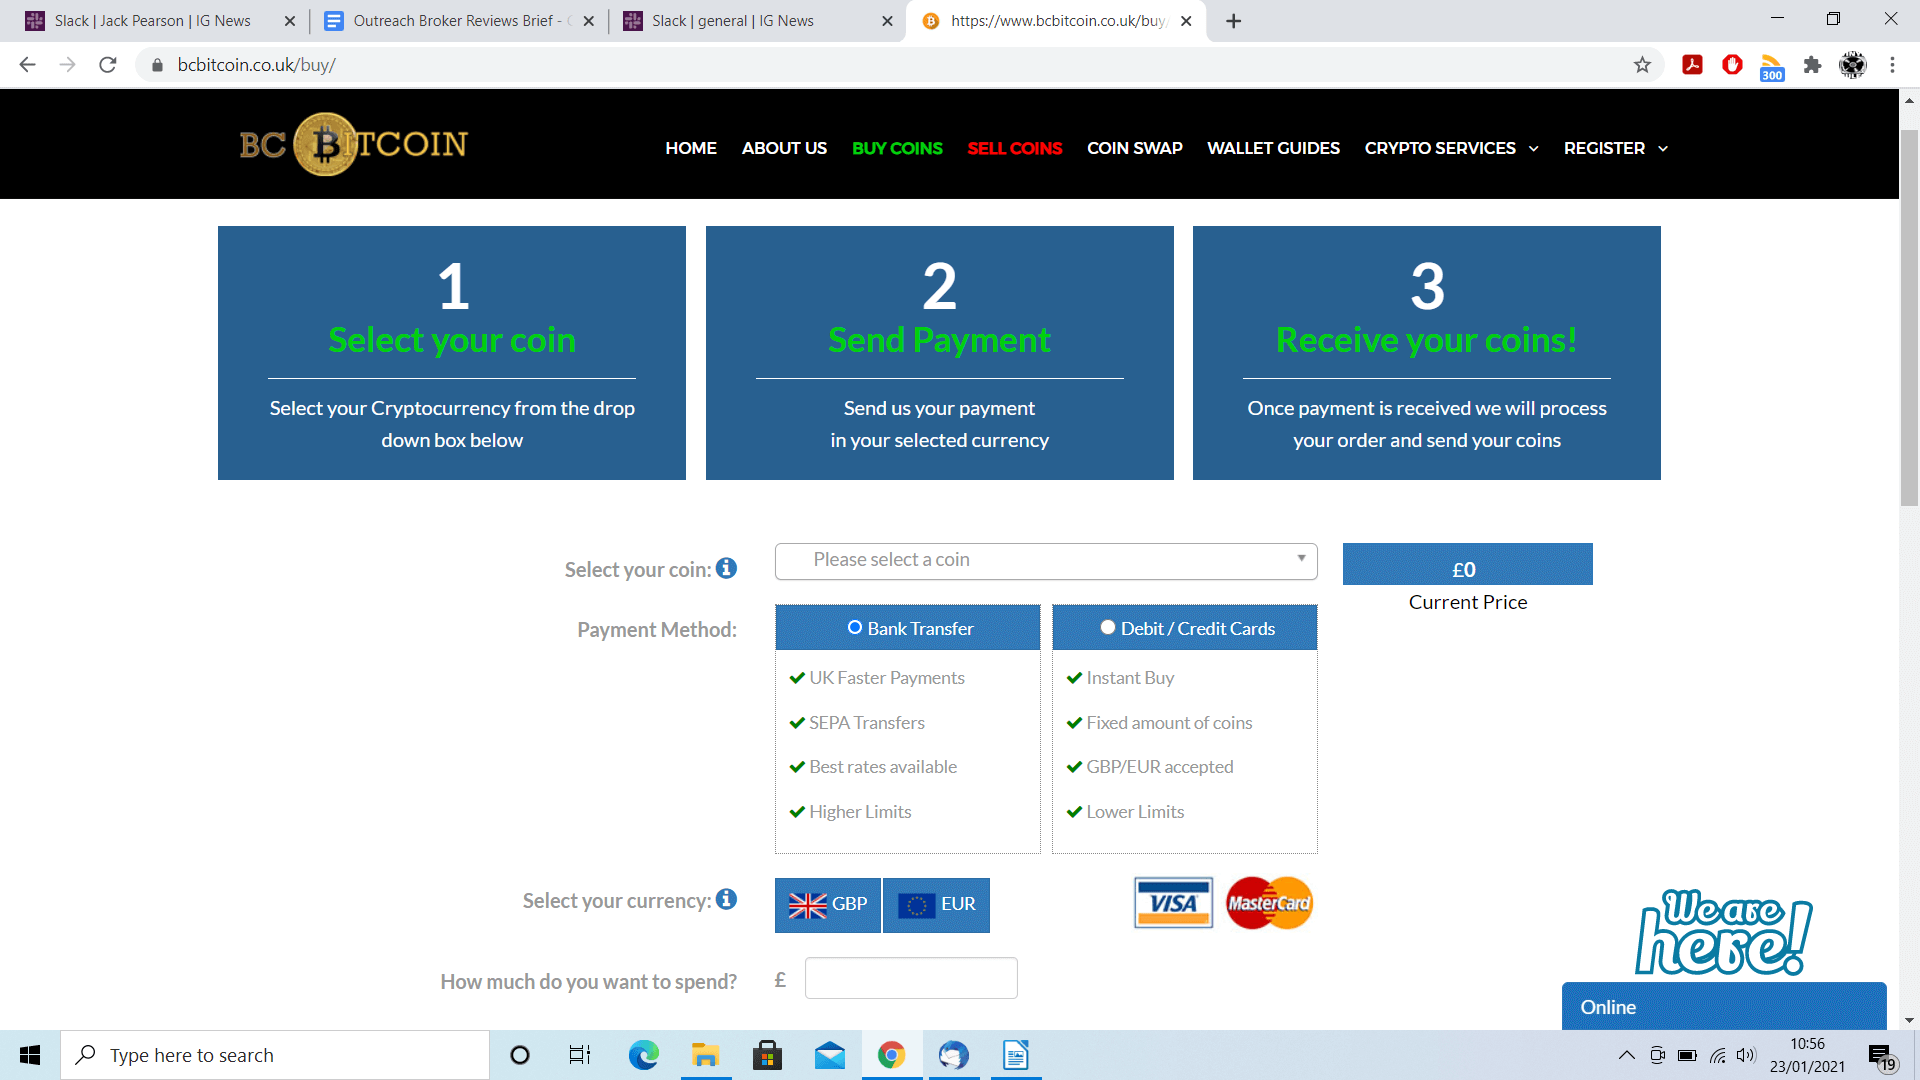
Task: Expand the Crypto Services menu
Action: click(x=1451, y=148)
